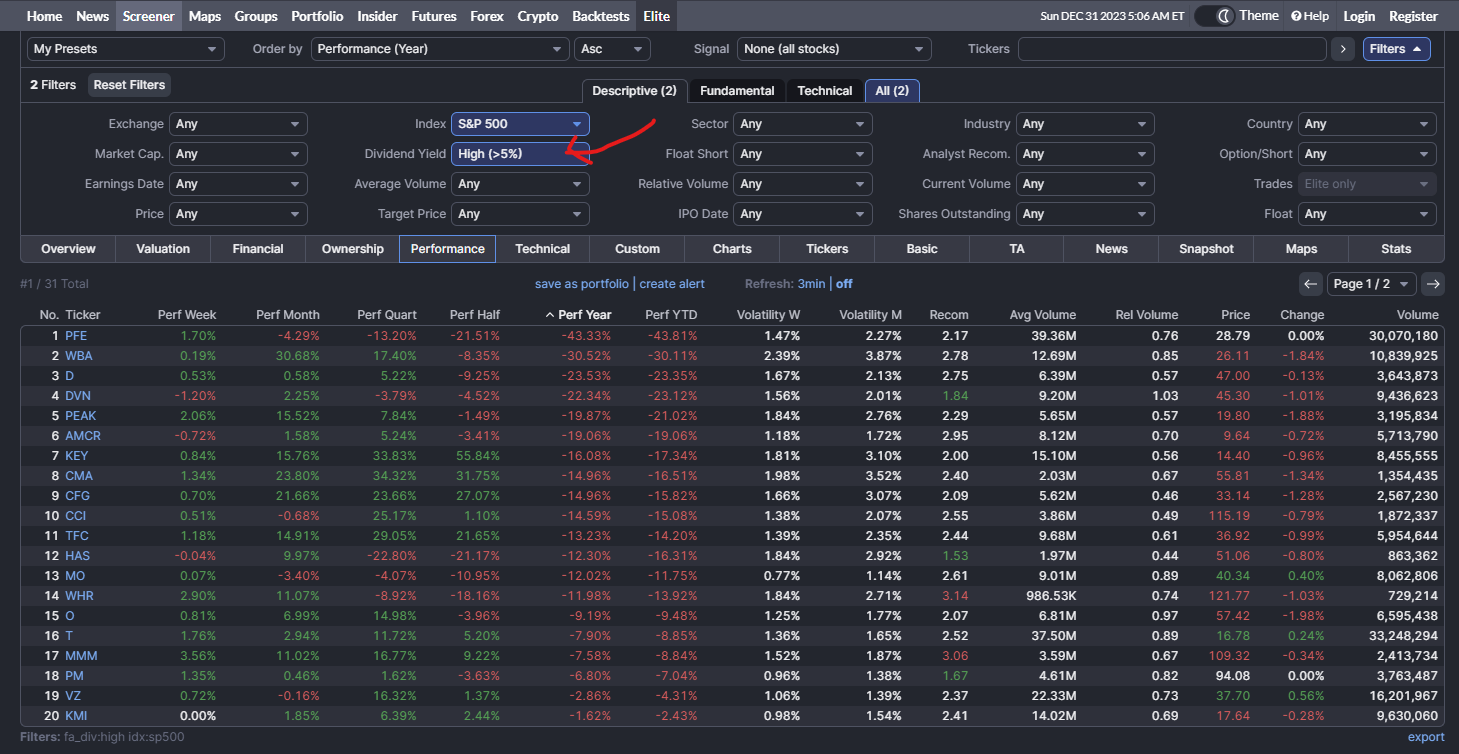Expand the Country filter dropdown
Screen dimensions: 1459x754
[1367, 124]
